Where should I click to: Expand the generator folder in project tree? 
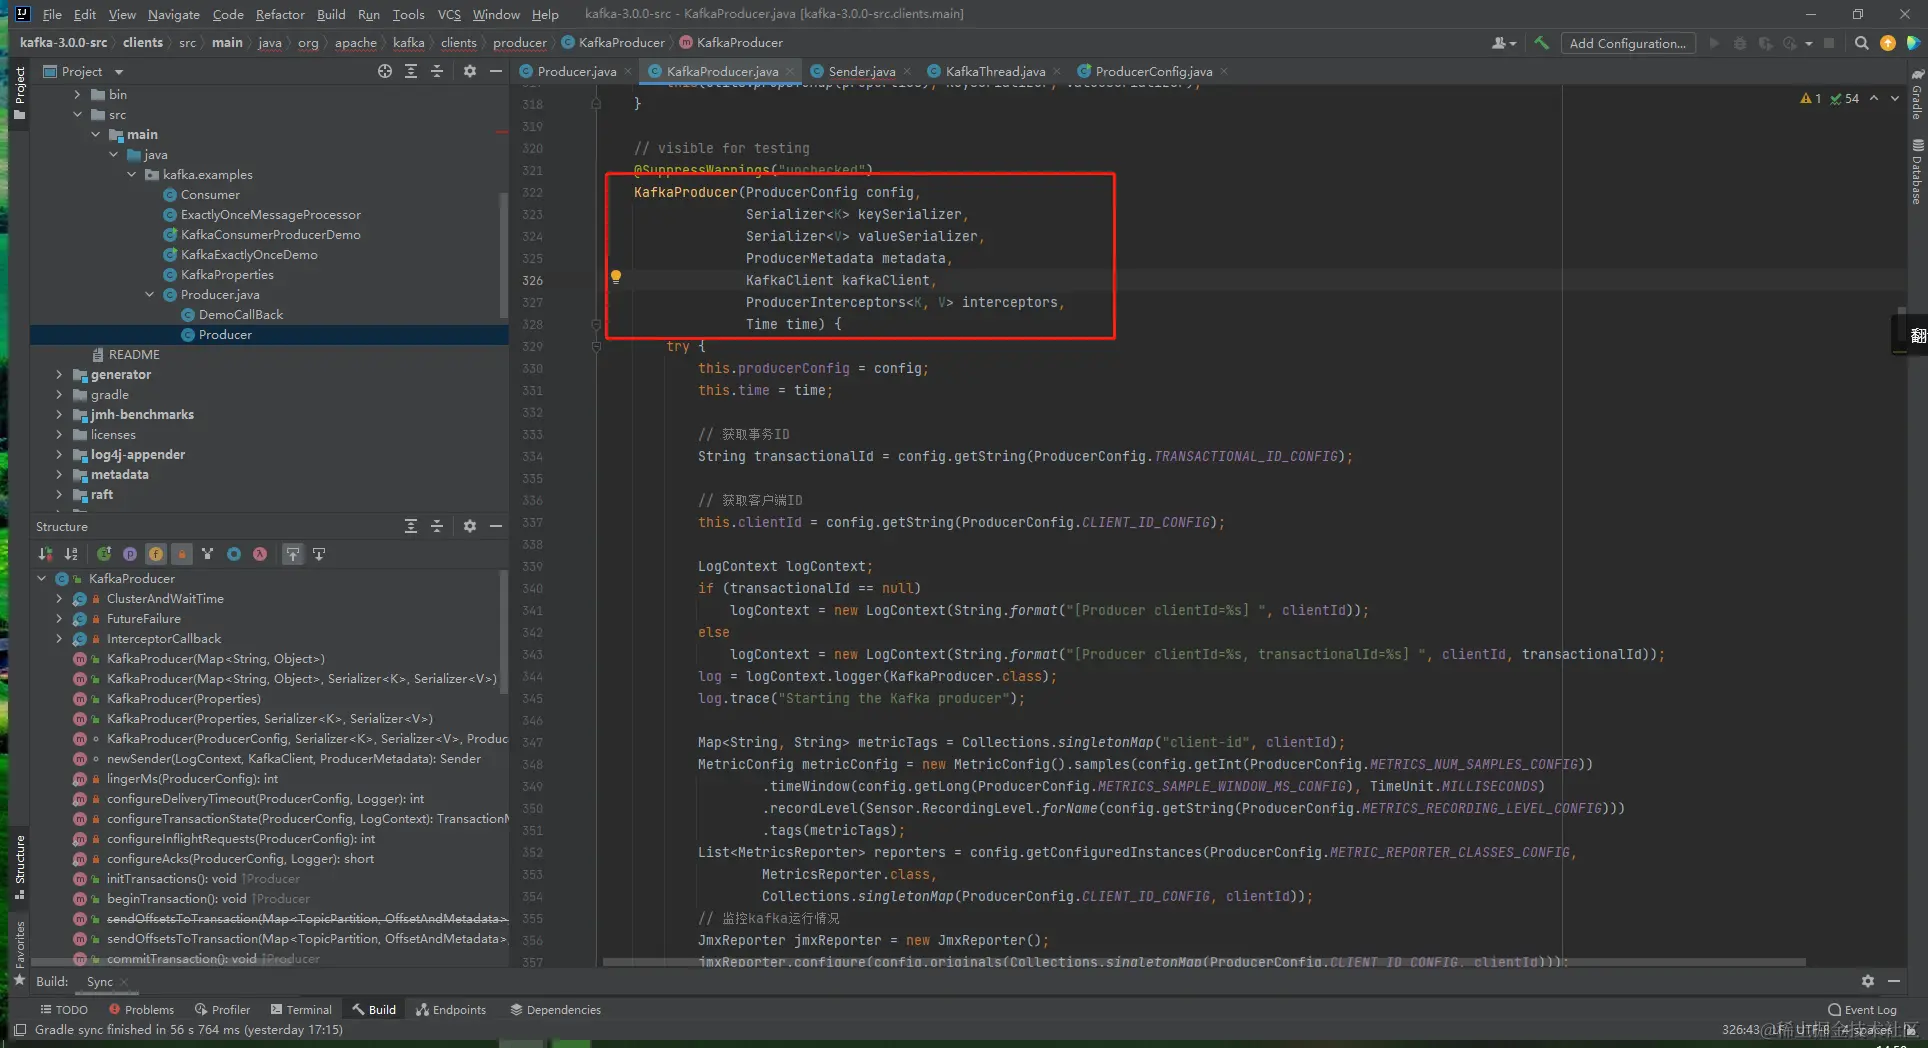(x=59, y=375)
